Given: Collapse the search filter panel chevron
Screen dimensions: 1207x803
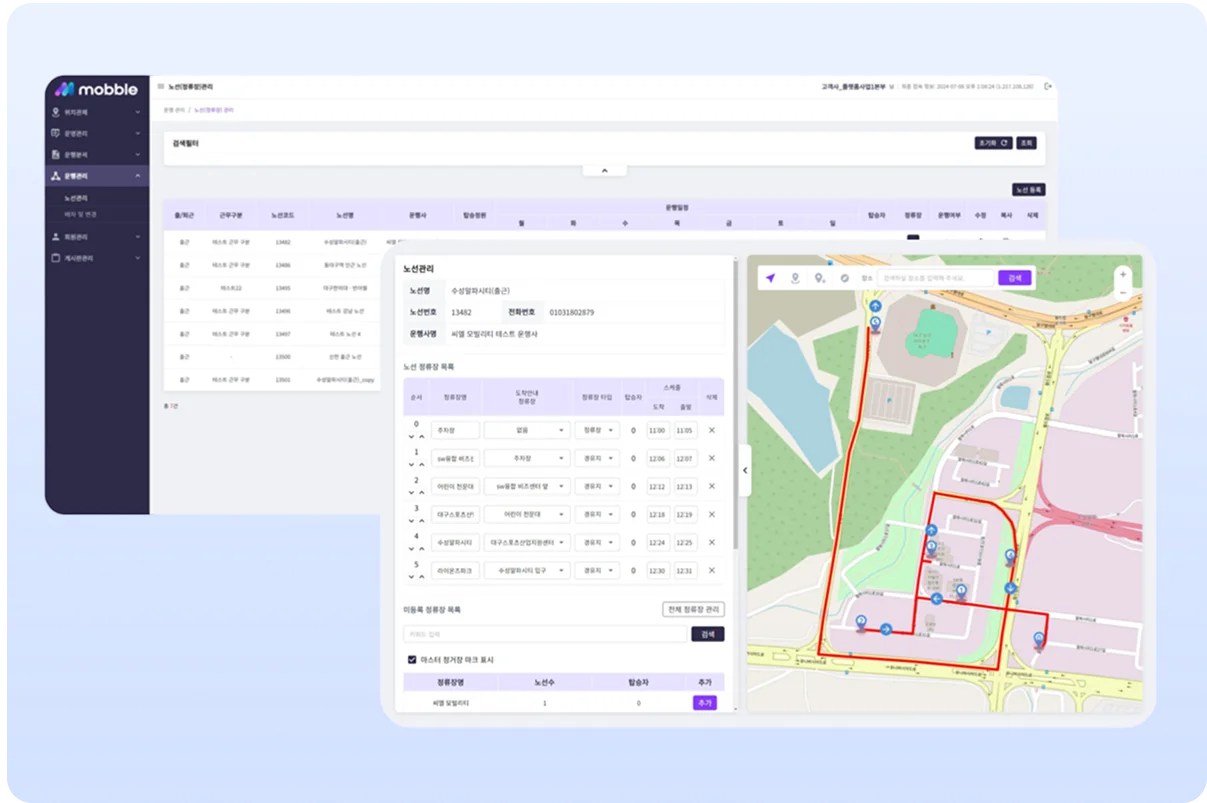Looking at the screenshot, I should click(x=604, y=171).
